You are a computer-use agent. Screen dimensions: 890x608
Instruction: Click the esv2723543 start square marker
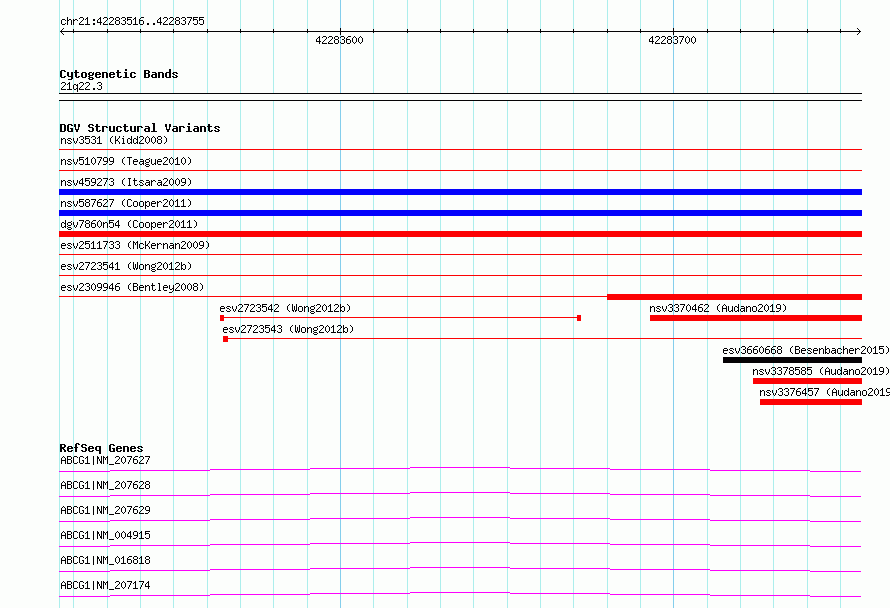(x=225, y=339)
